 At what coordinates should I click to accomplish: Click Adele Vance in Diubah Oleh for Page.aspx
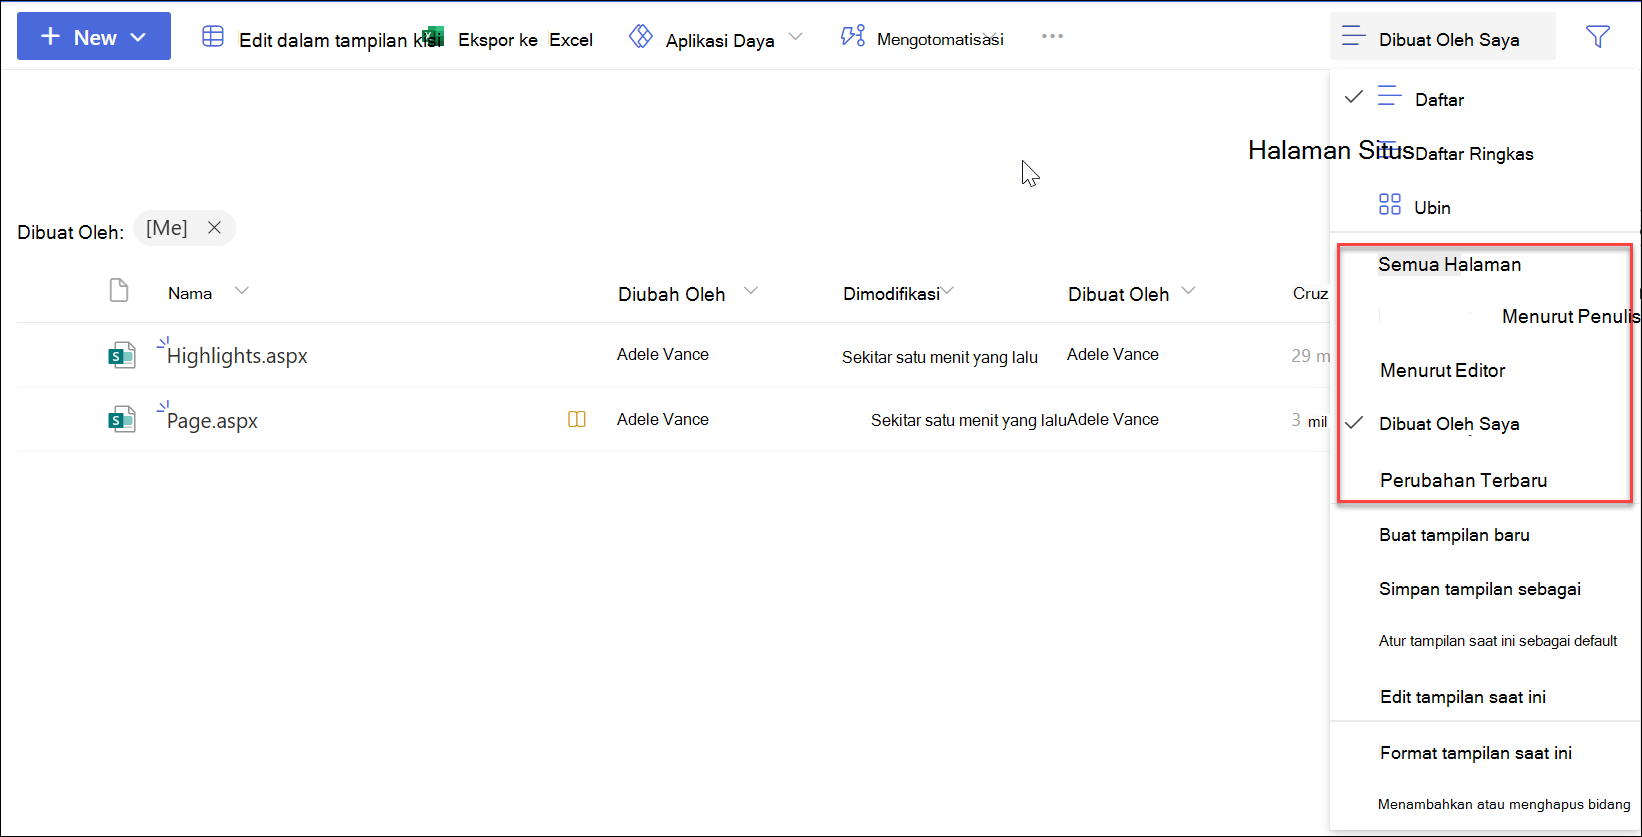pyautogui.click(x=663, y=419)
